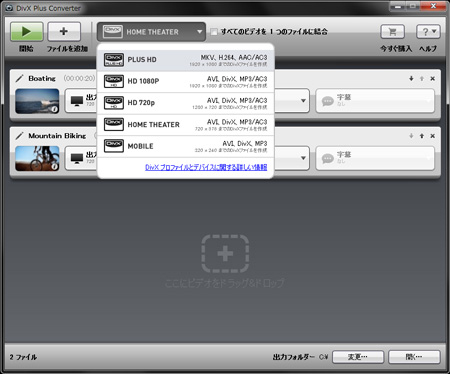
Task: Add a file with the plus button
Action: [64, 32]
